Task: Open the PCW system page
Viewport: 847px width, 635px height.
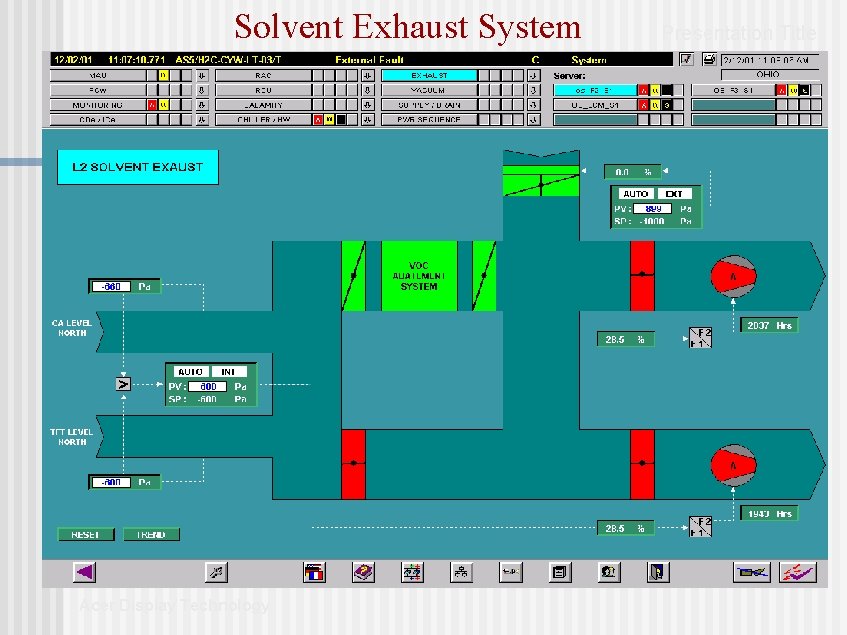Action: pyautogui.click(x=98, y=90)
